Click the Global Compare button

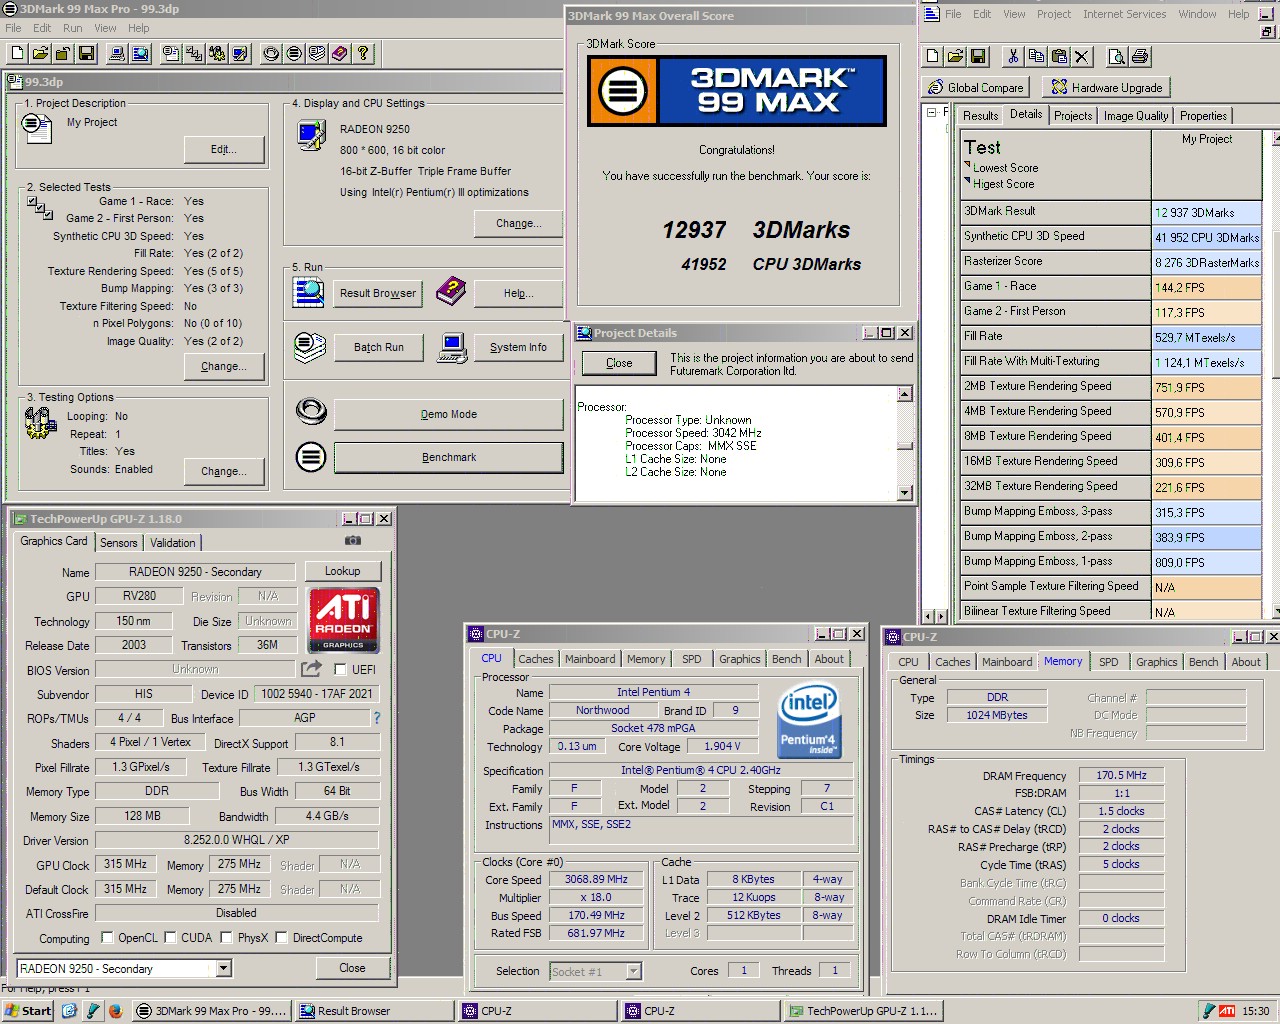(x=975, y=87)
